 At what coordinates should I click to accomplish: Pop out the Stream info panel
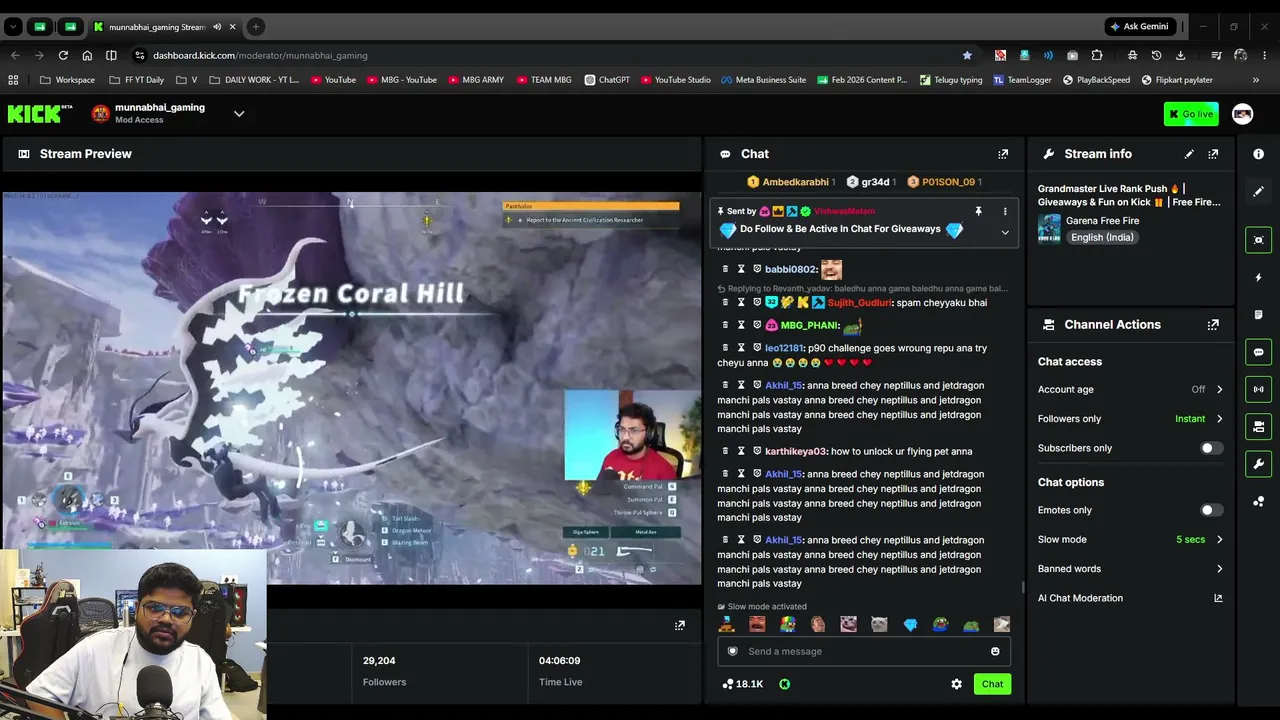tap(1213, 154)
